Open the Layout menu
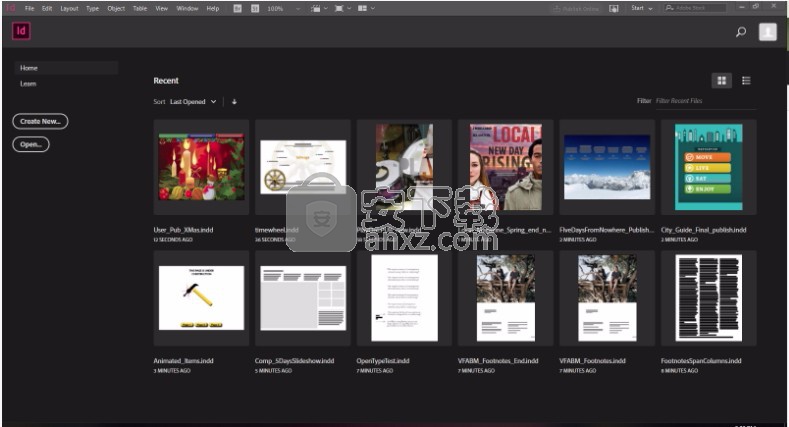Viewport: 789px width, 427px height. (69, 9)
